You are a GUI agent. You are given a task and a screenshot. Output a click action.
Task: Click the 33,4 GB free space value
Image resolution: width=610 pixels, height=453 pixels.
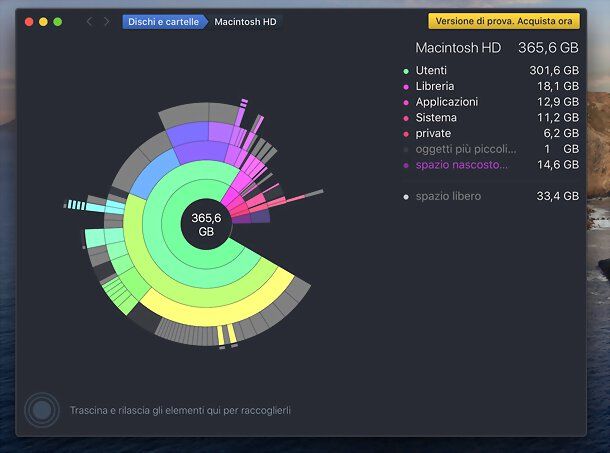click(557, 196)
